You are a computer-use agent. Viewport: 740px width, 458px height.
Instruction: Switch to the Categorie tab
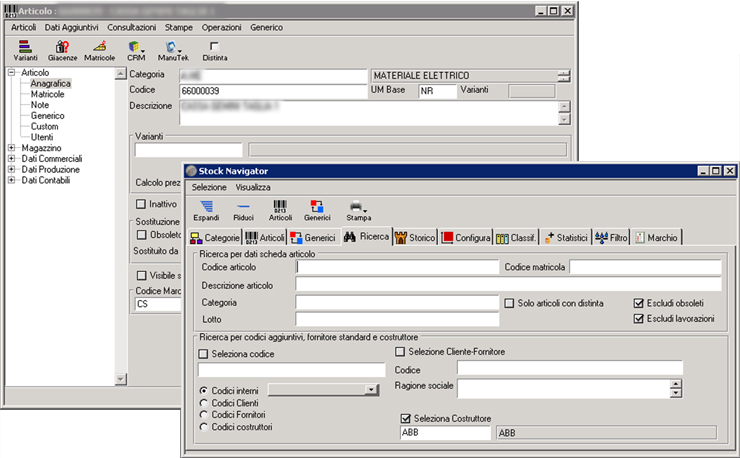(x=215, y=237)
